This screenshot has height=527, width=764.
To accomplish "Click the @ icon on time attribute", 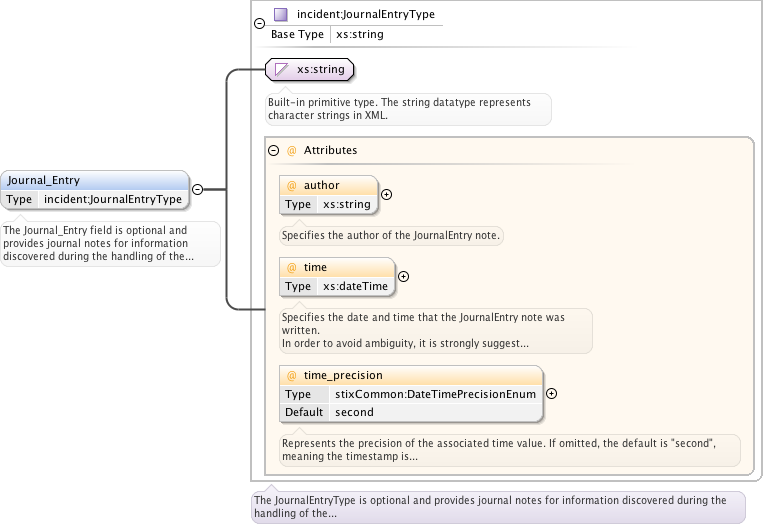I will [292, 267].
